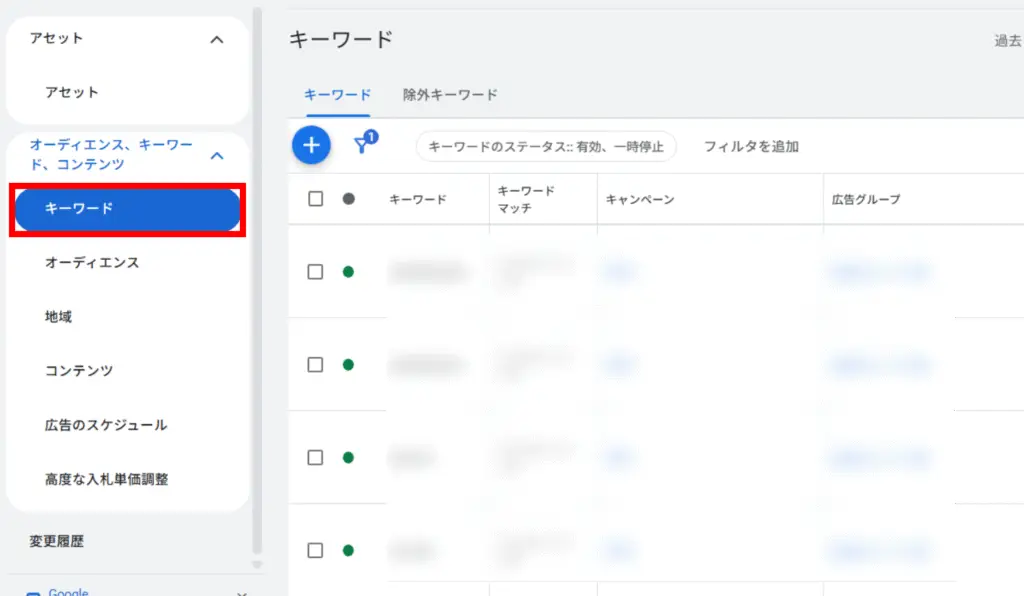Tick the fourth keyword row checkbox
The width and height of the screenshot is (1024, 596).
pos(316,550)
